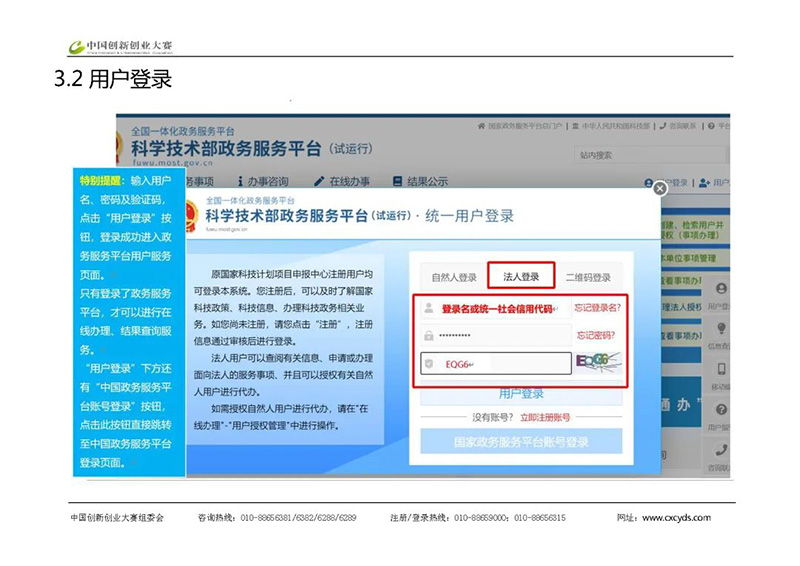Click the phone icon beside 咨询联系
The image size is (800, 566).
tap(663, 126)
